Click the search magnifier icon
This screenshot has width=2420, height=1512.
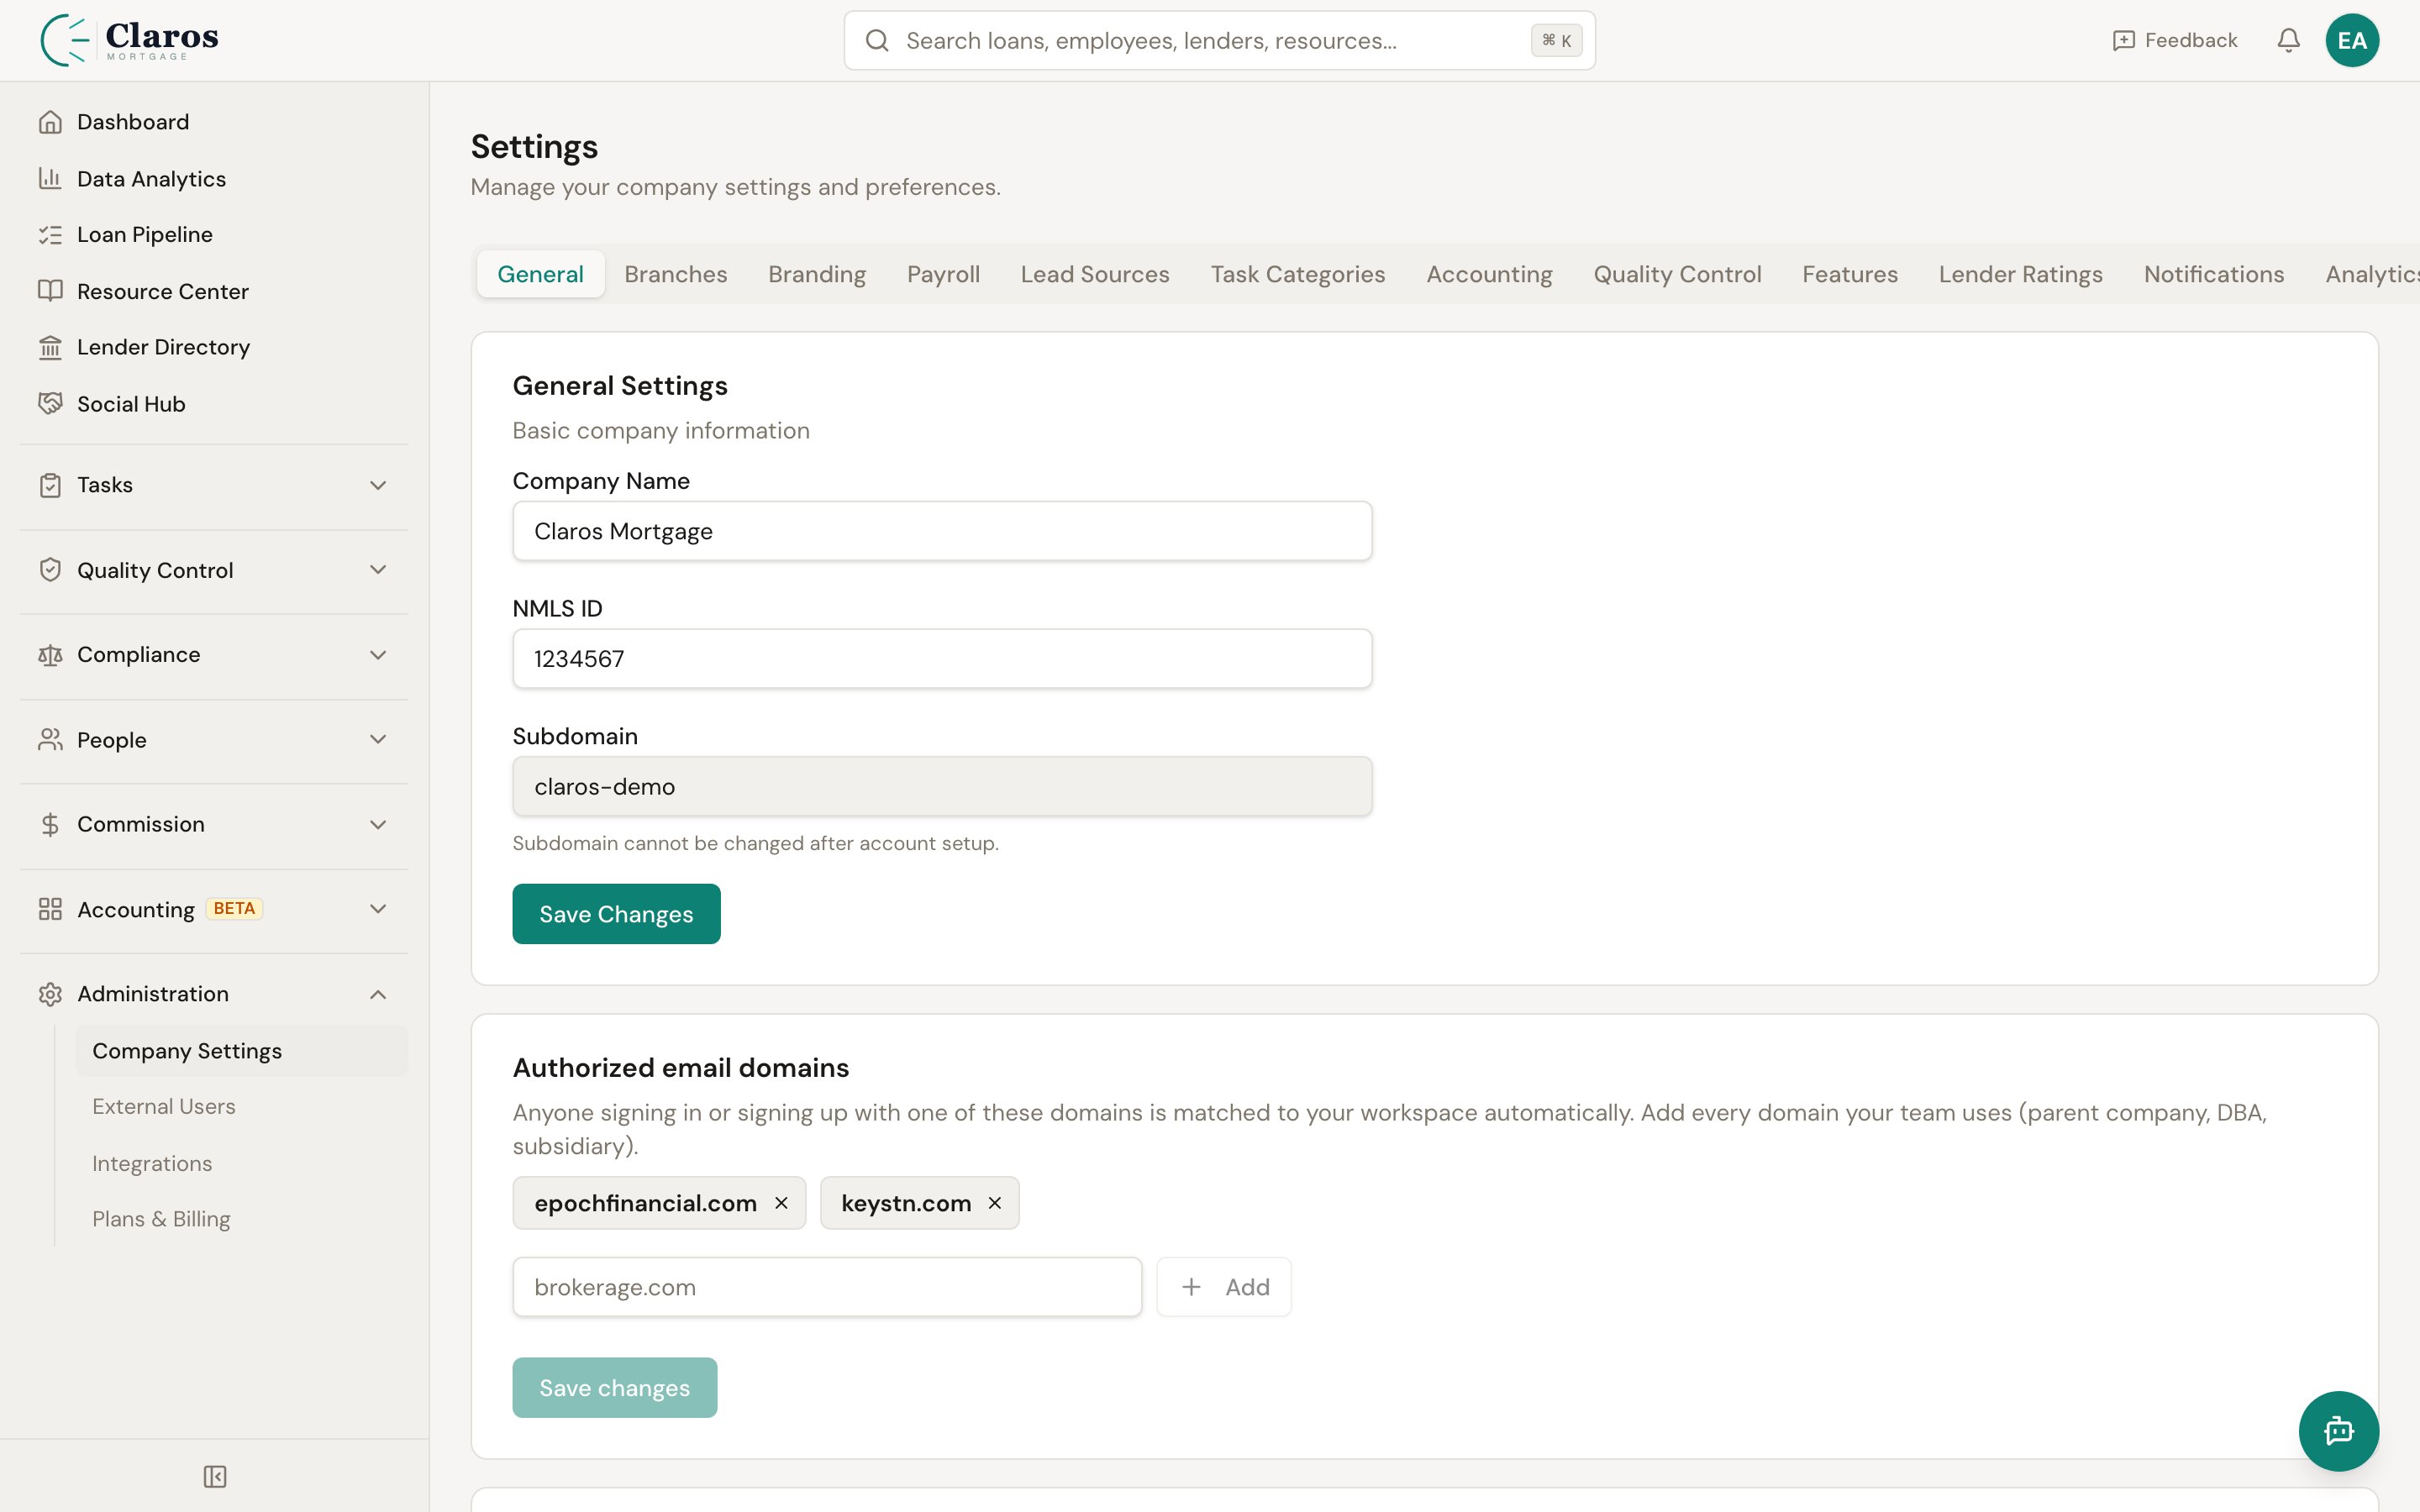click(x=877, y=40)
